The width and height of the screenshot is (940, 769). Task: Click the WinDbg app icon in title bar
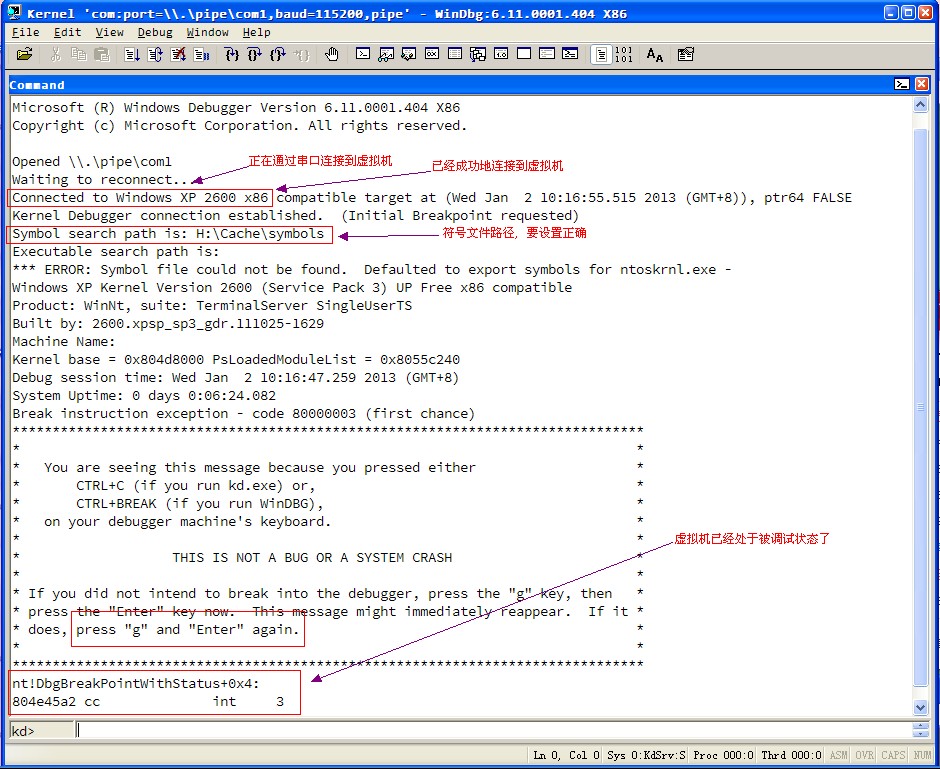point(15,13)
